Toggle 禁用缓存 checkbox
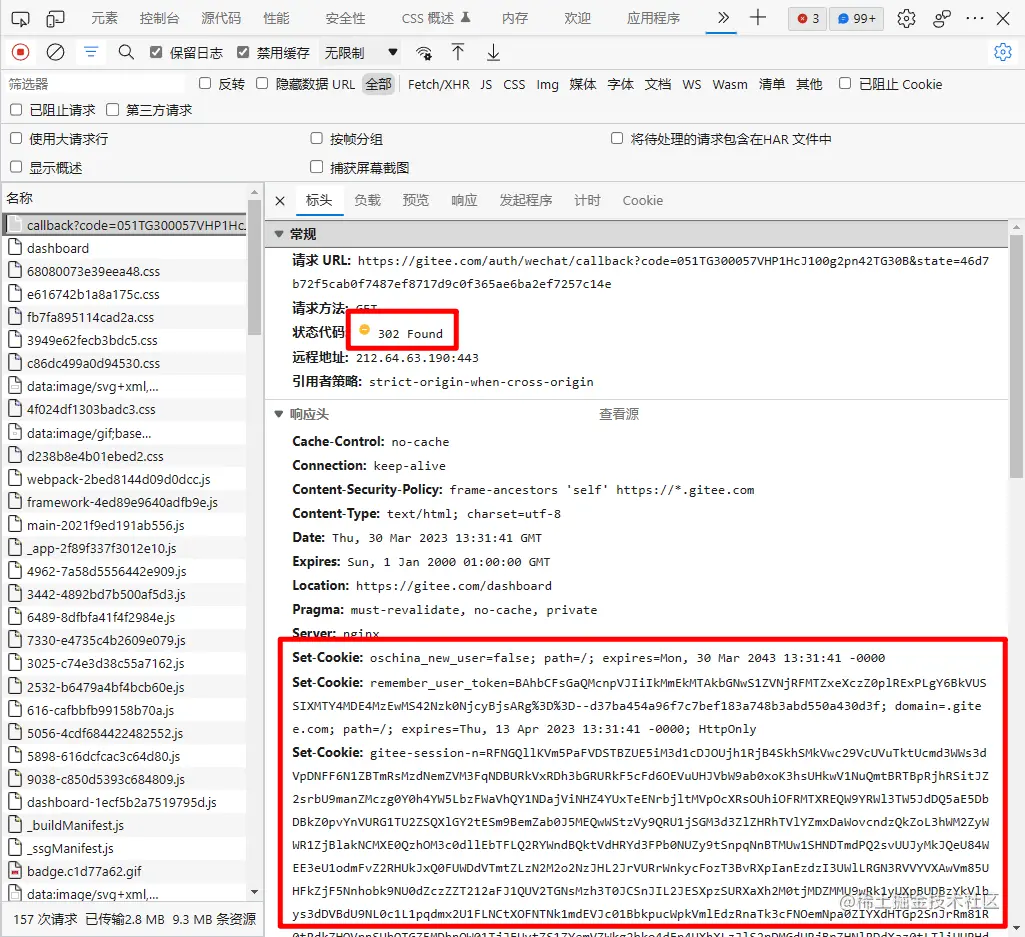1025x937 pixels. pyautogui.click(x=243, y=52)
